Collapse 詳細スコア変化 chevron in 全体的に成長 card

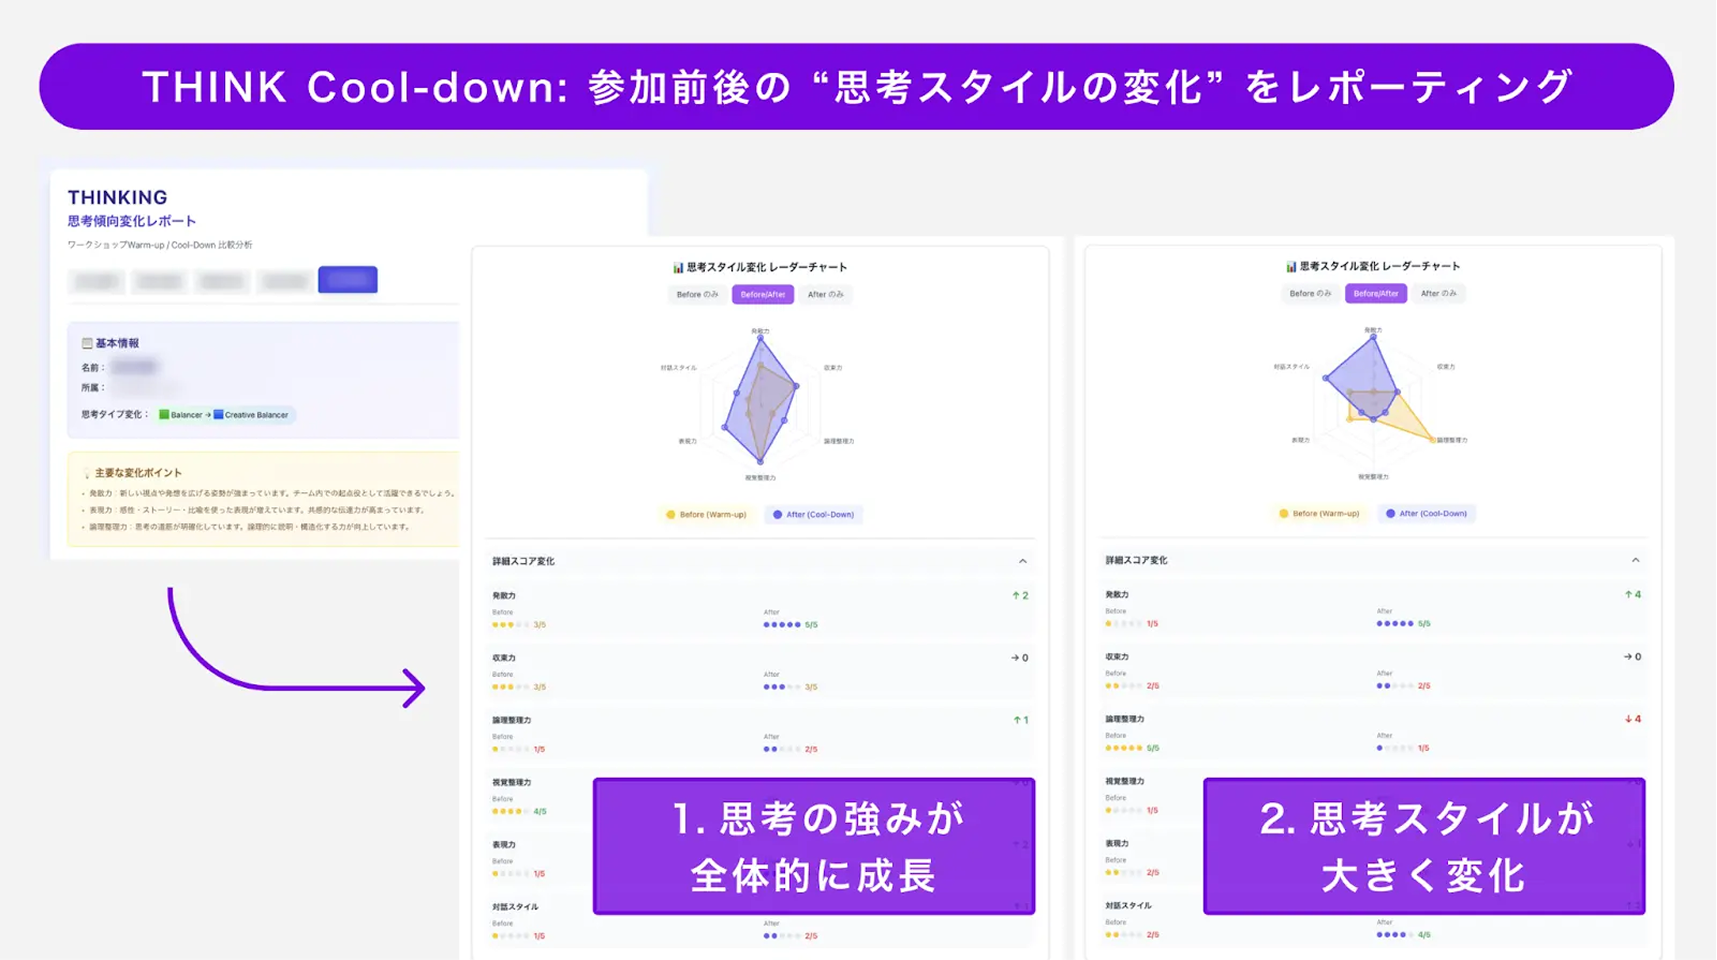[1022, 562]
